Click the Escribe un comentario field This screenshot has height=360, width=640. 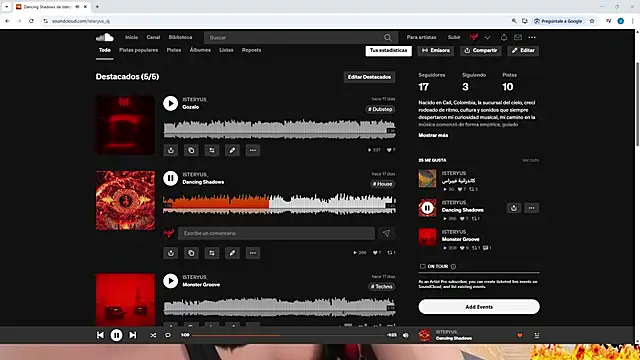[x=276, y=233]
